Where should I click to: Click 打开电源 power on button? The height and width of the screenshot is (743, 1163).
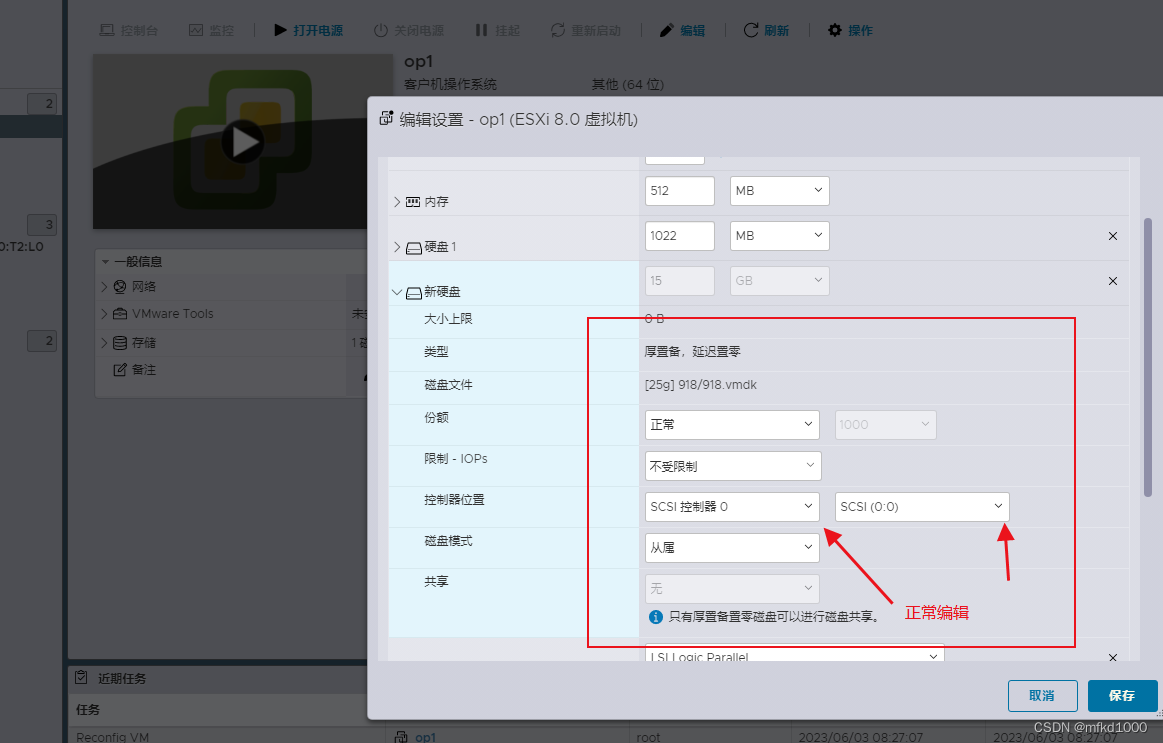tap(309, 30)
